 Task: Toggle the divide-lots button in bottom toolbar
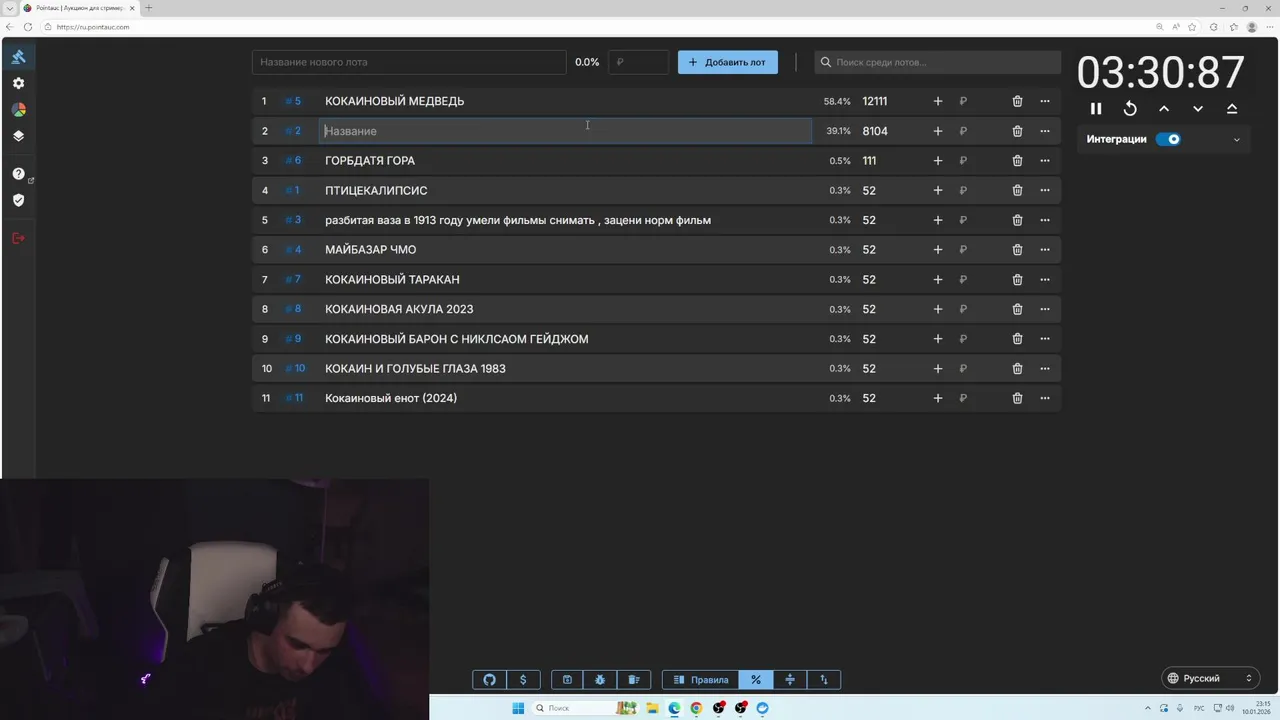point(790,680)
